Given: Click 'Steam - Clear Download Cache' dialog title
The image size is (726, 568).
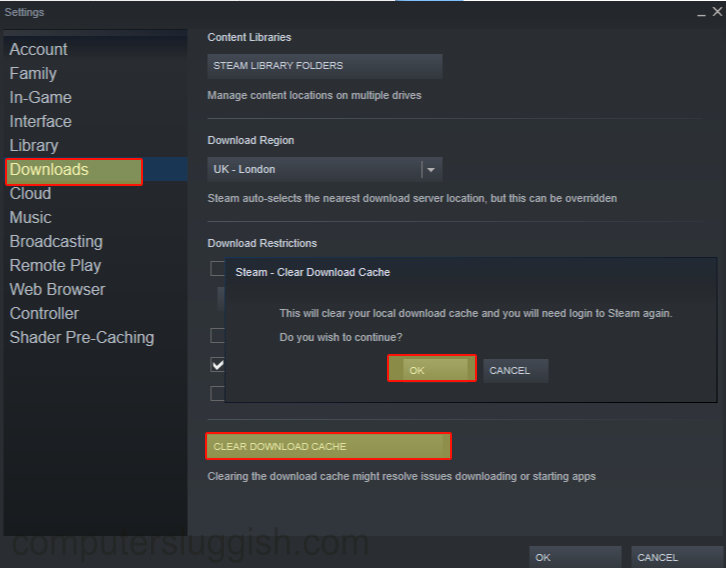Looking at the screenshot, I should point(313,272).
